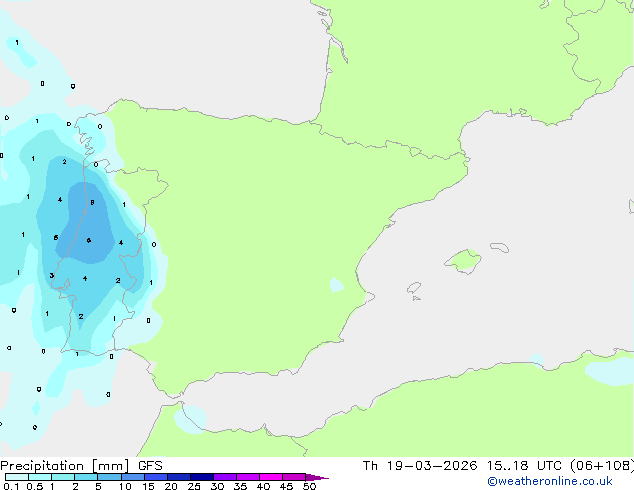Screen dimensions: 634x490
Task: Click the '35' legend scale label
Action: tap(240, 486)
